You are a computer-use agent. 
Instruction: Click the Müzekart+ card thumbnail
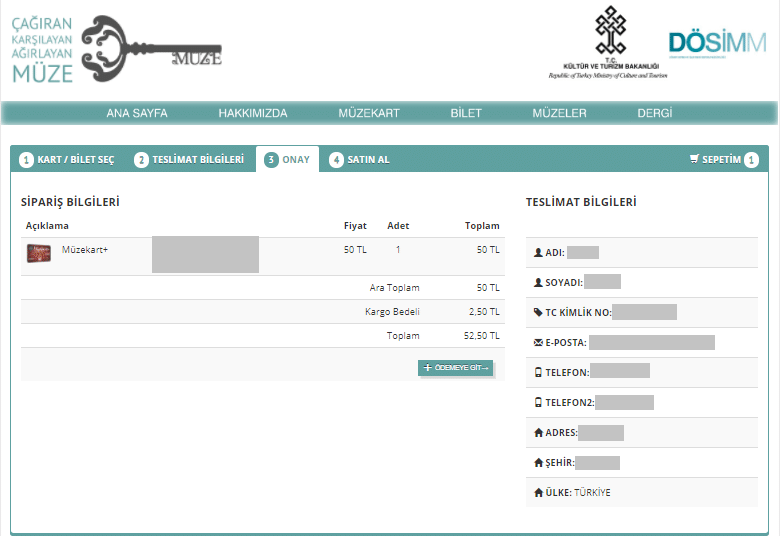(39, 253)
